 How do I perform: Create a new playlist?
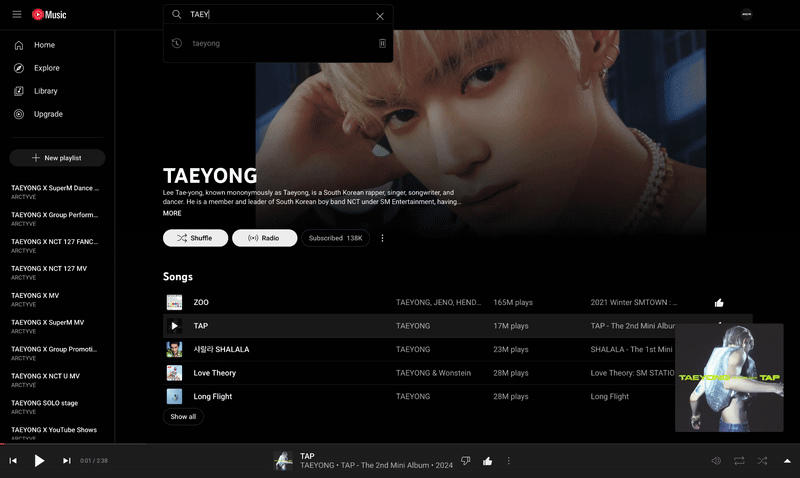(x=57, y=158)
